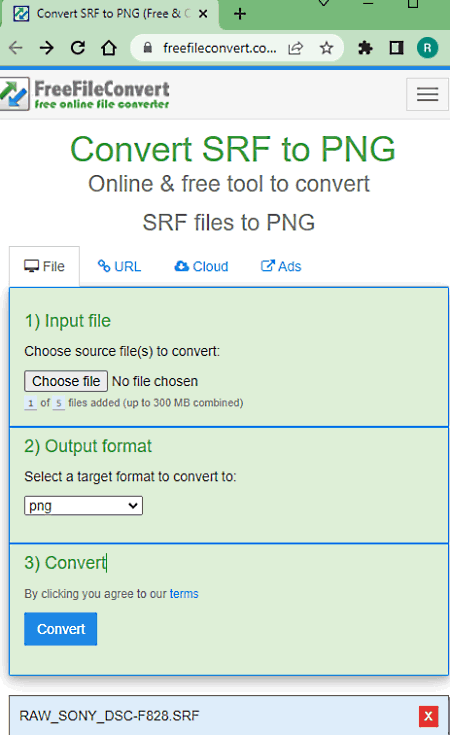Open the png target format dropdown

pyautogui.click(x=83, y=506)
